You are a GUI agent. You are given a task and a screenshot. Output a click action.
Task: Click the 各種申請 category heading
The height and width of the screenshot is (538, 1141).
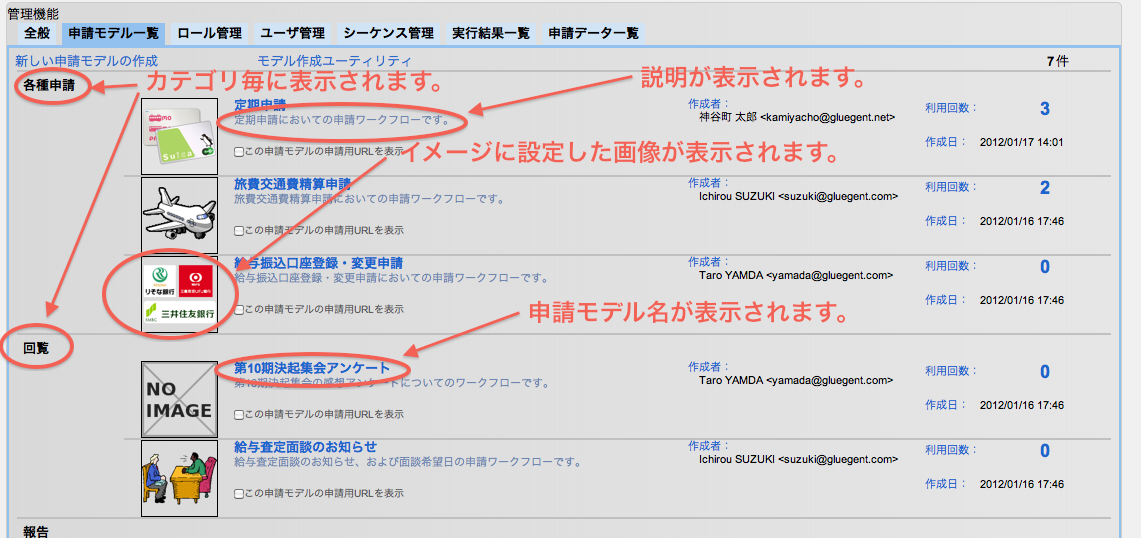(x=48, y=85)
